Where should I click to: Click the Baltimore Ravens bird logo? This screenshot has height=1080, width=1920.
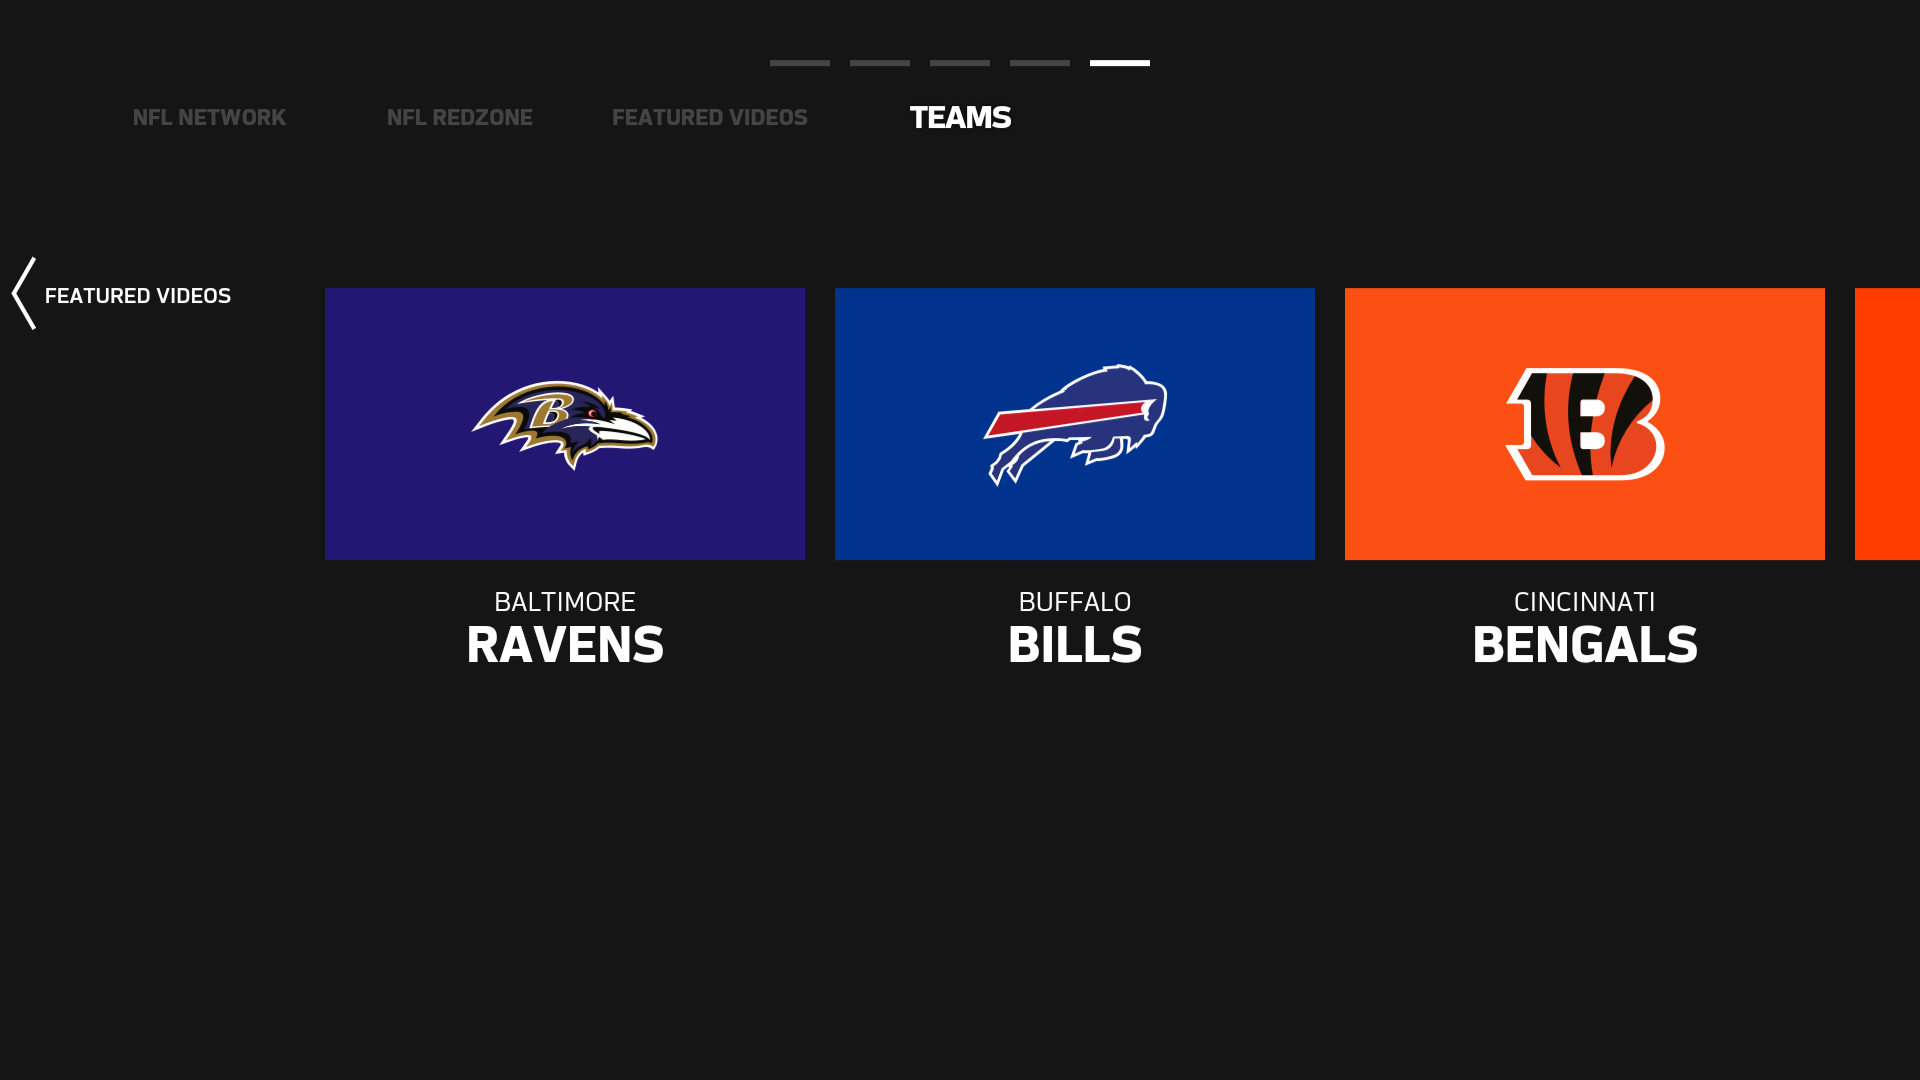(x=565, y=424)
